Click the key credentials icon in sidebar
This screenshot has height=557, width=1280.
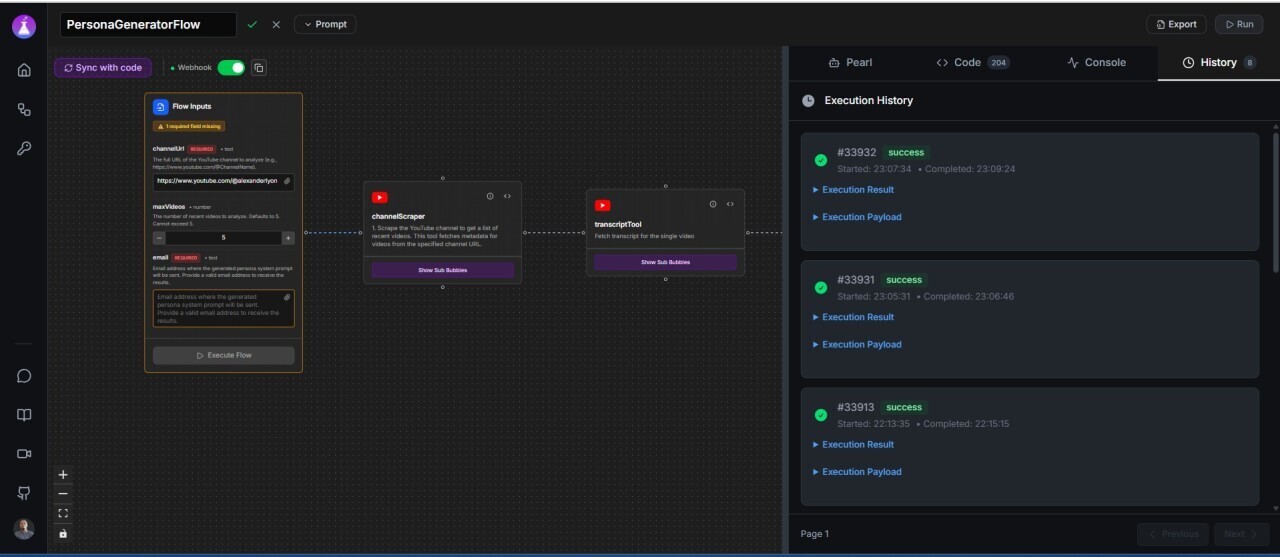[x=24, y=148]
